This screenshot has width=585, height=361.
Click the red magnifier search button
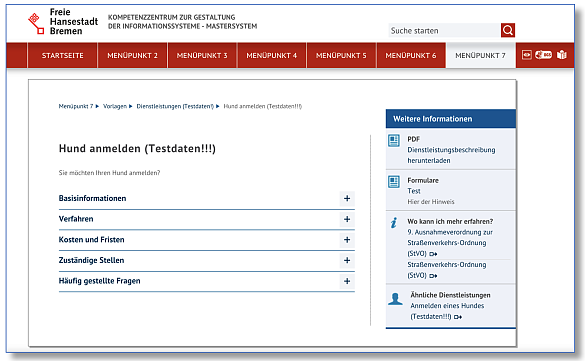coord(508,30)
